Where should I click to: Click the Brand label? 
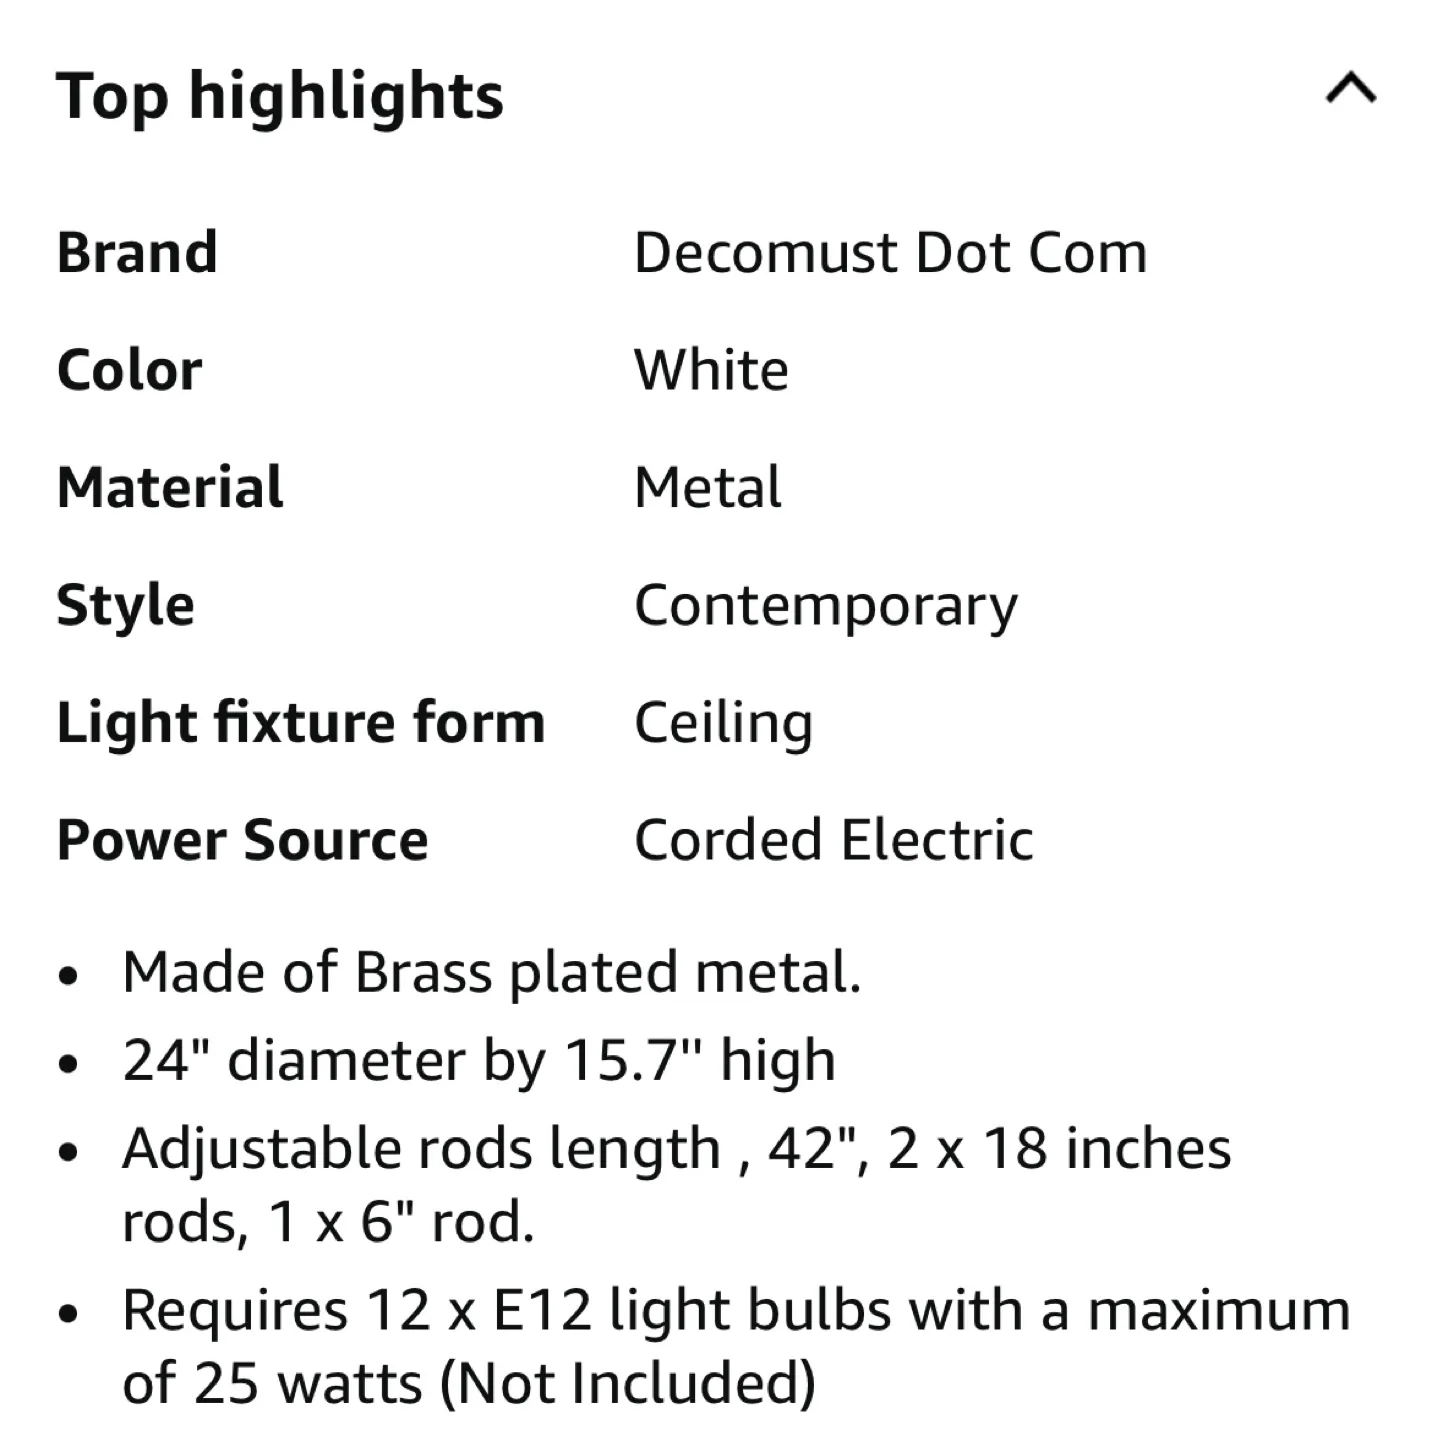(138, 252)
